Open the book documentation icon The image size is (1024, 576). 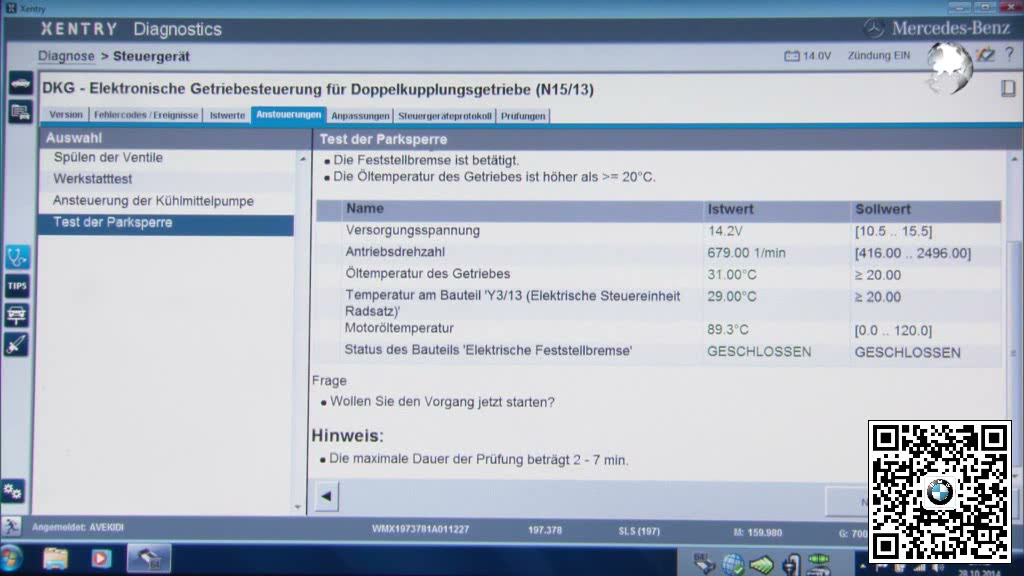coord(1008,88)
